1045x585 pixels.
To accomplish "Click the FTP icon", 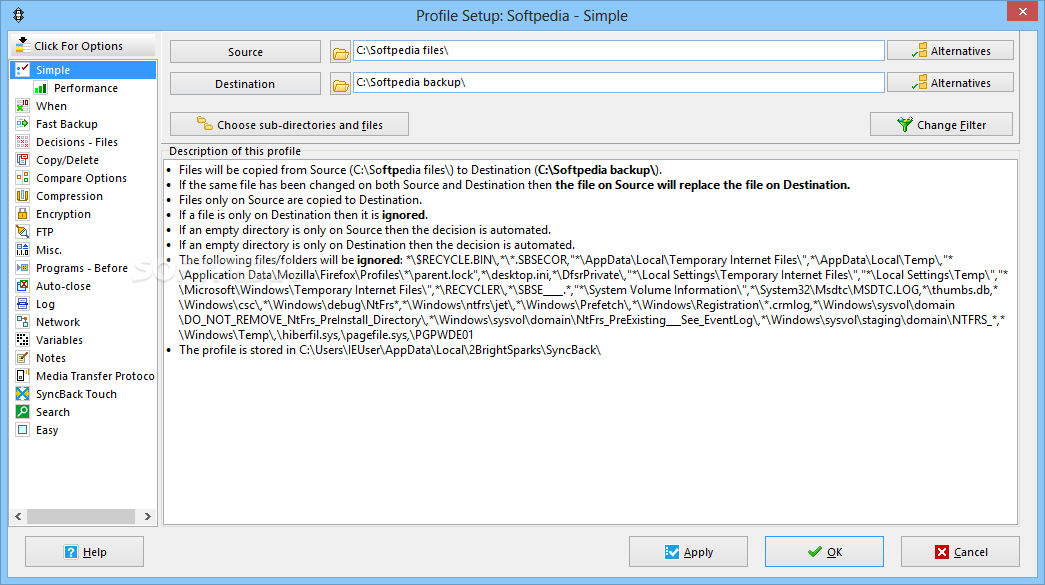I will pos(23,231).
